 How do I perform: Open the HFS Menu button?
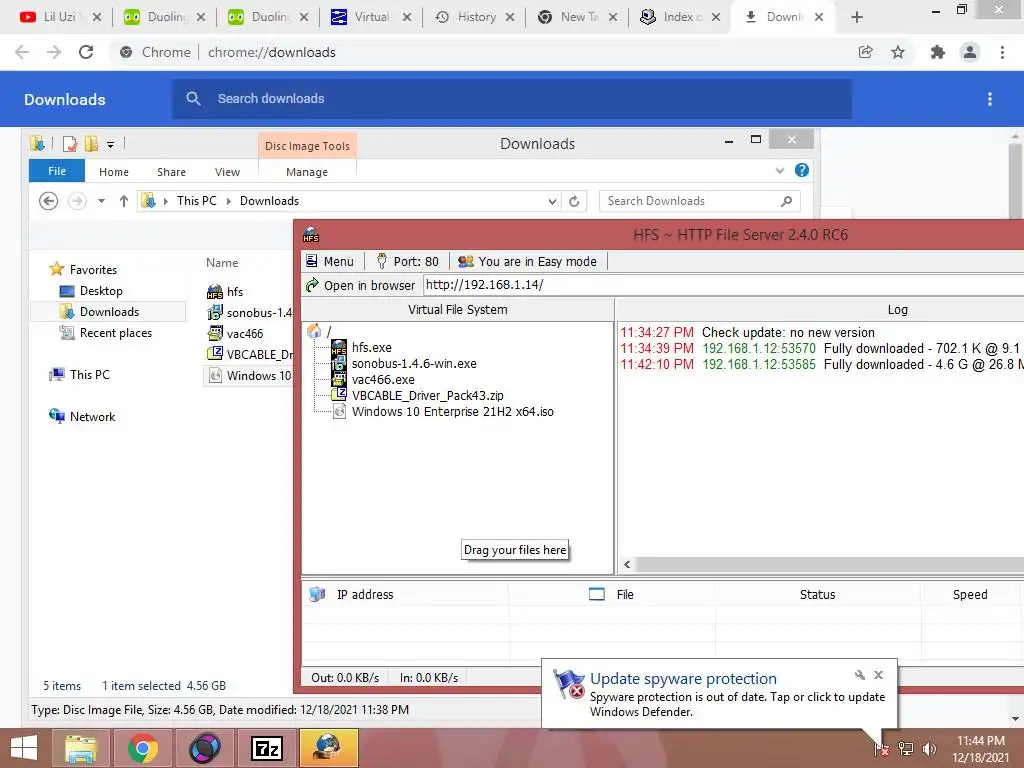pyautogui.click(x=330, y=261)
